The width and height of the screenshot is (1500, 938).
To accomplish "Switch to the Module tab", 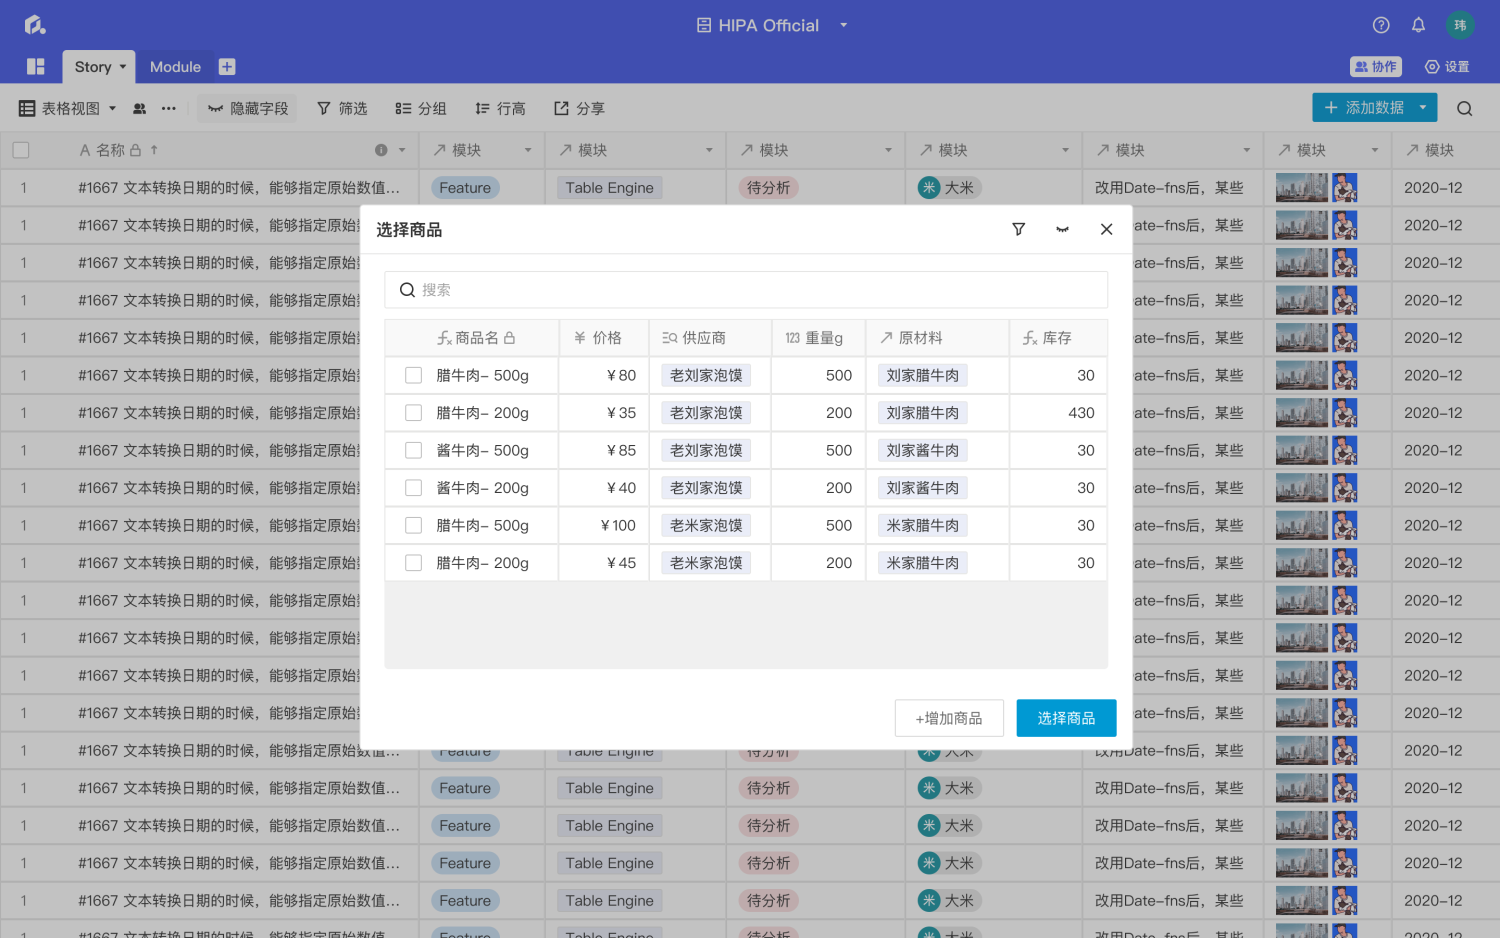I will (x=175, y=67).
